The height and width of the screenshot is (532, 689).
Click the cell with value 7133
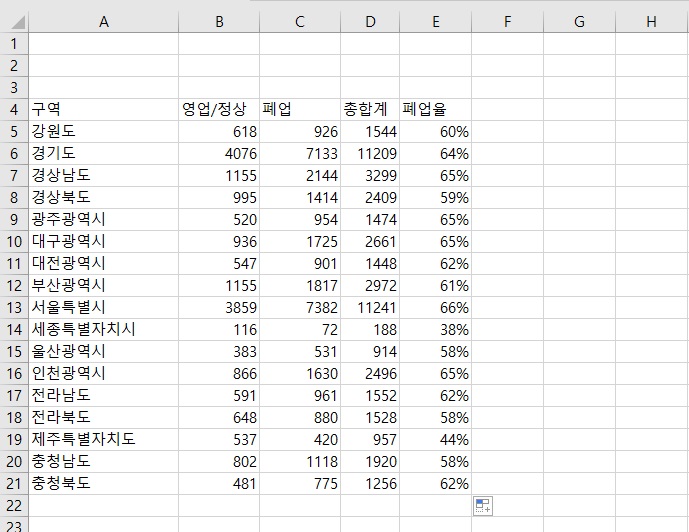click(300, 154)
